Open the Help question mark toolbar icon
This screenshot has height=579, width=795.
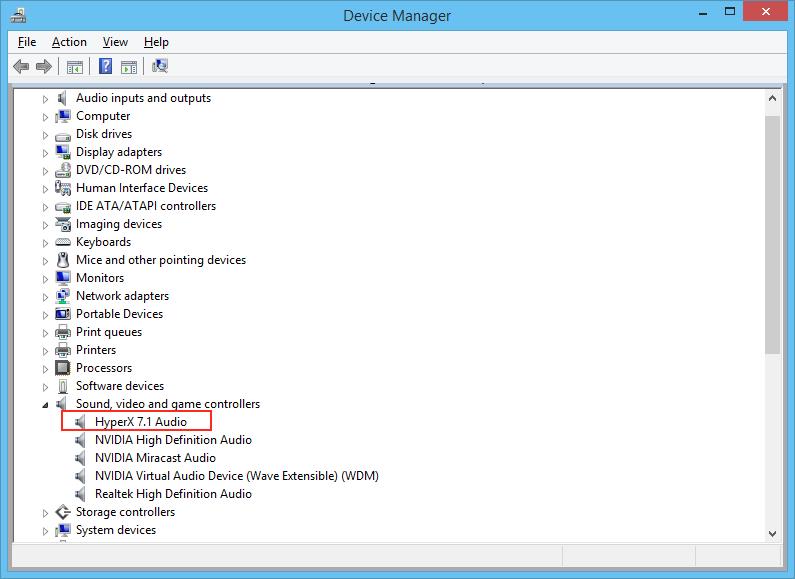point(105,66)
